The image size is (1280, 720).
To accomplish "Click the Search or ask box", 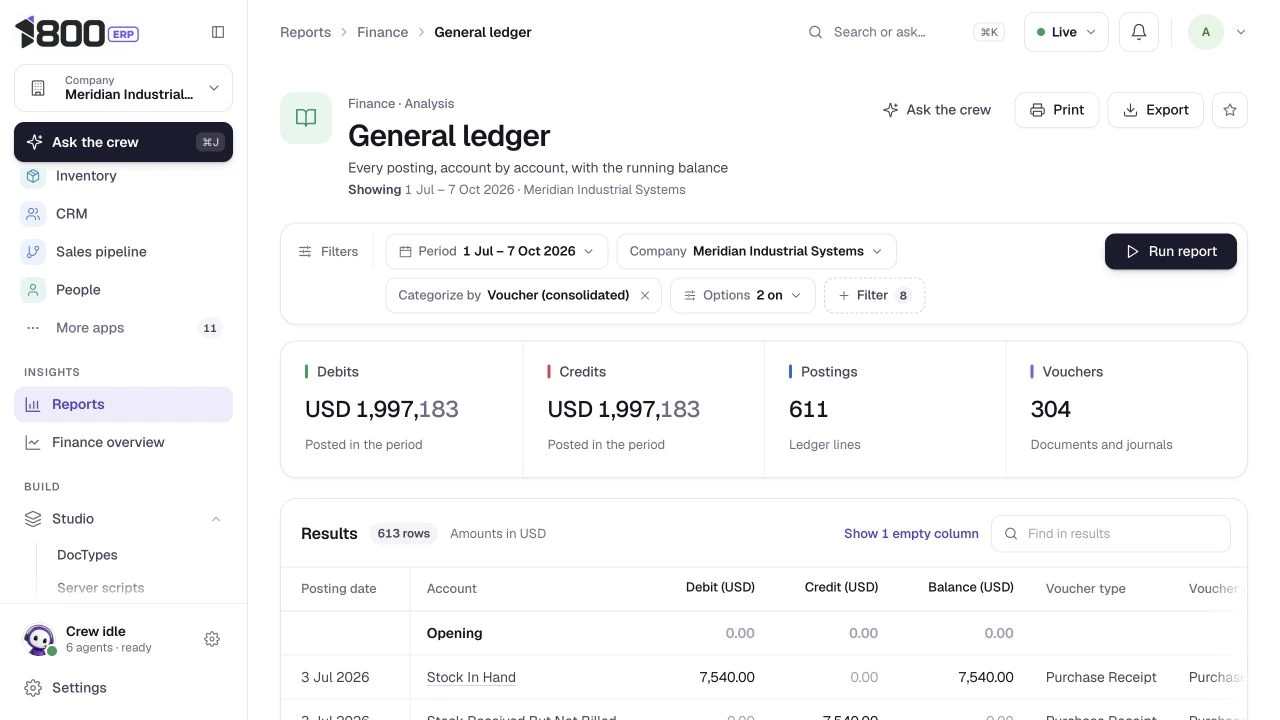I will point(904,32).
